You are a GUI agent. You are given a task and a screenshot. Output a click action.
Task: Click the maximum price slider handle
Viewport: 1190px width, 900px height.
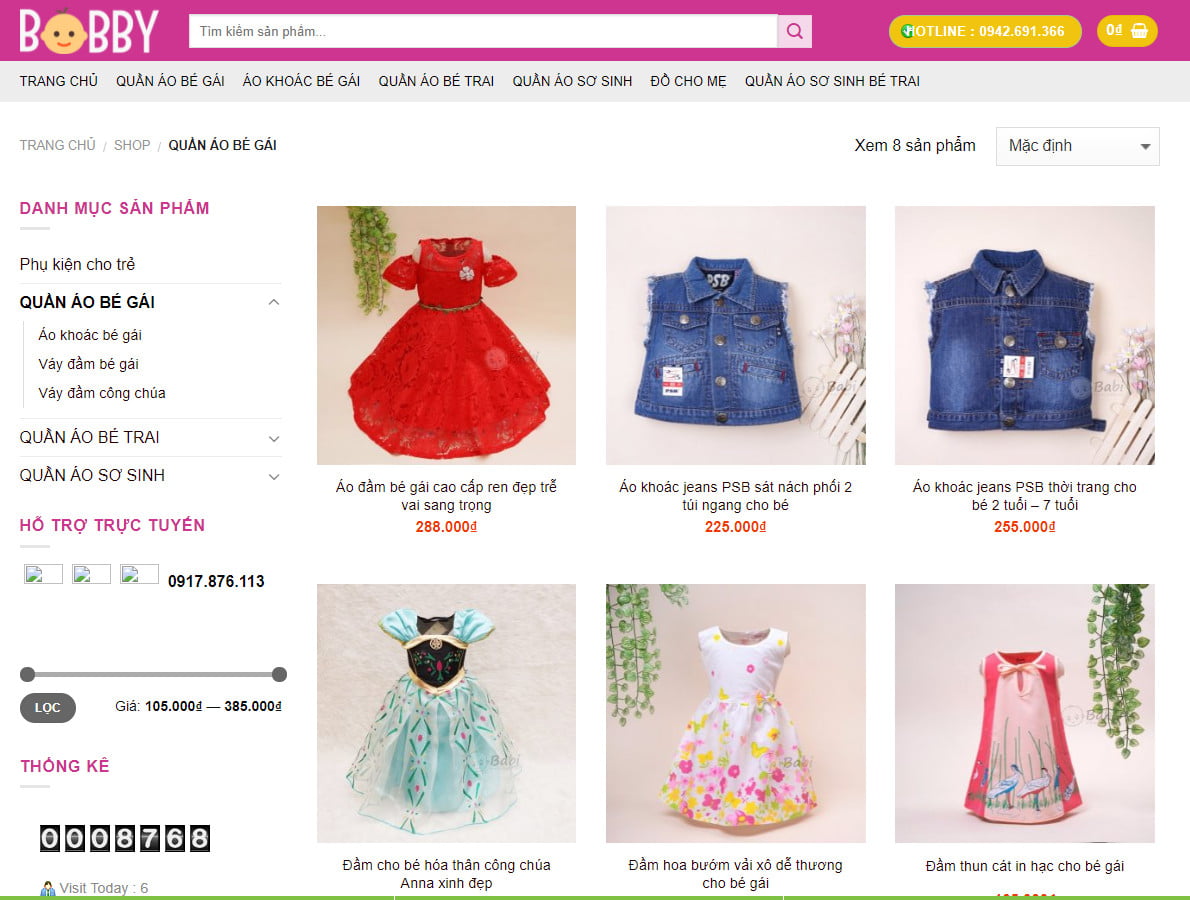[x=279, y=674]
